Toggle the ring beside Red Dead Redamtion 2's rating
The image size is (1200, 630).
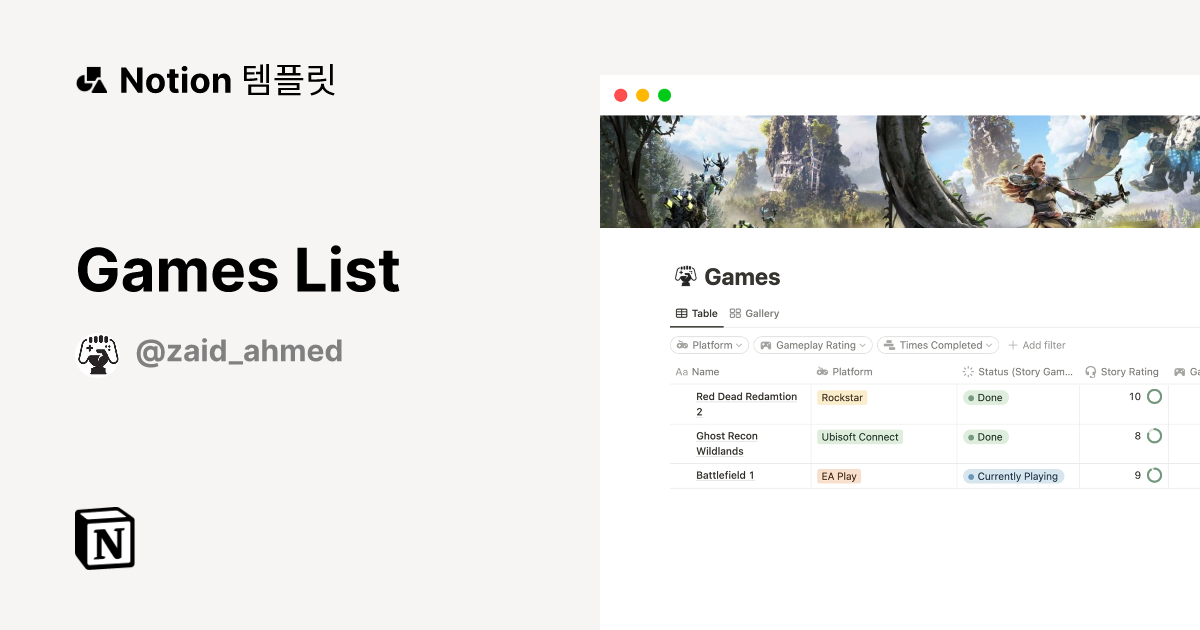pos(1152,396)
